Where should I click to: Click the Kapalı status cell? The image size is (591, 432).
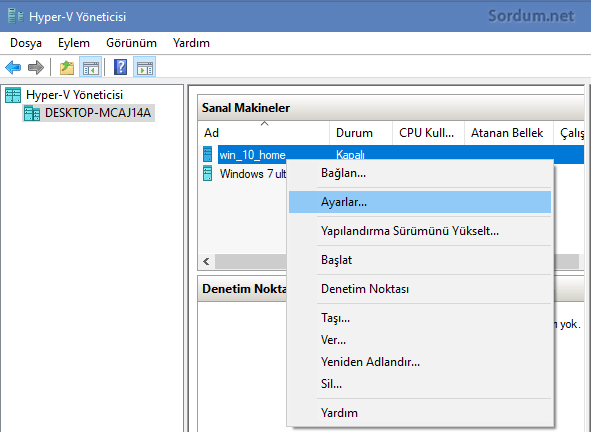pos(350,155)
